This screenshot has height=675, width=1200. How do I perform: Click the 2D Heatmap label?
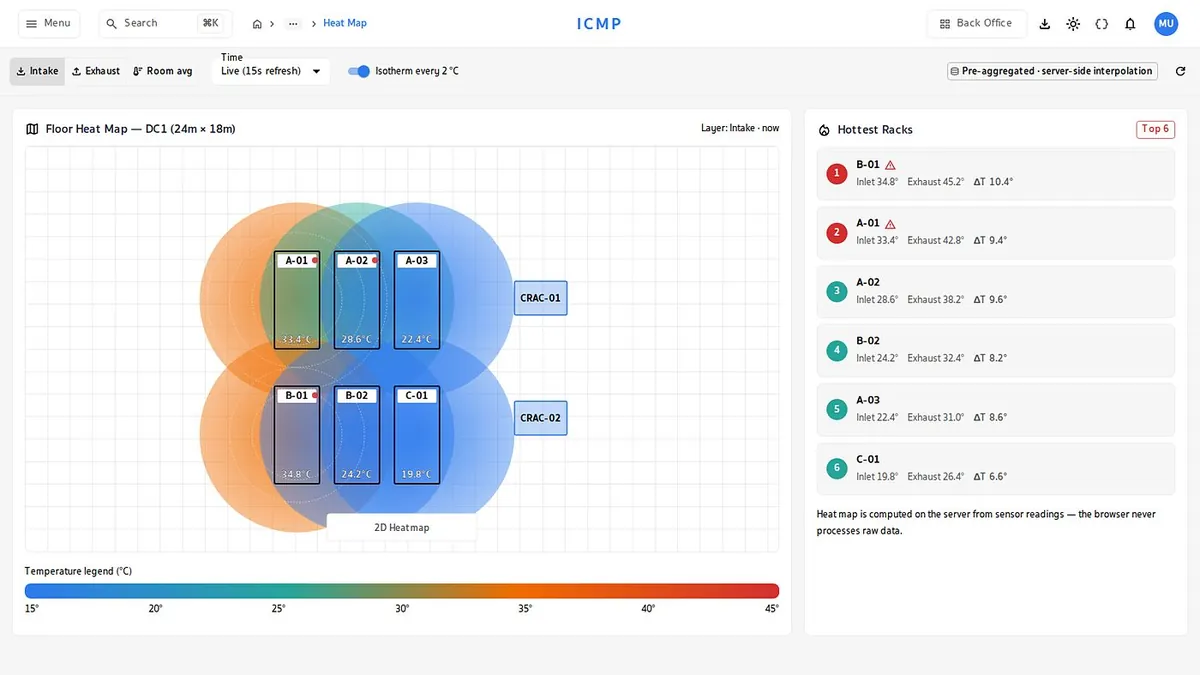[x=401, y=527]
